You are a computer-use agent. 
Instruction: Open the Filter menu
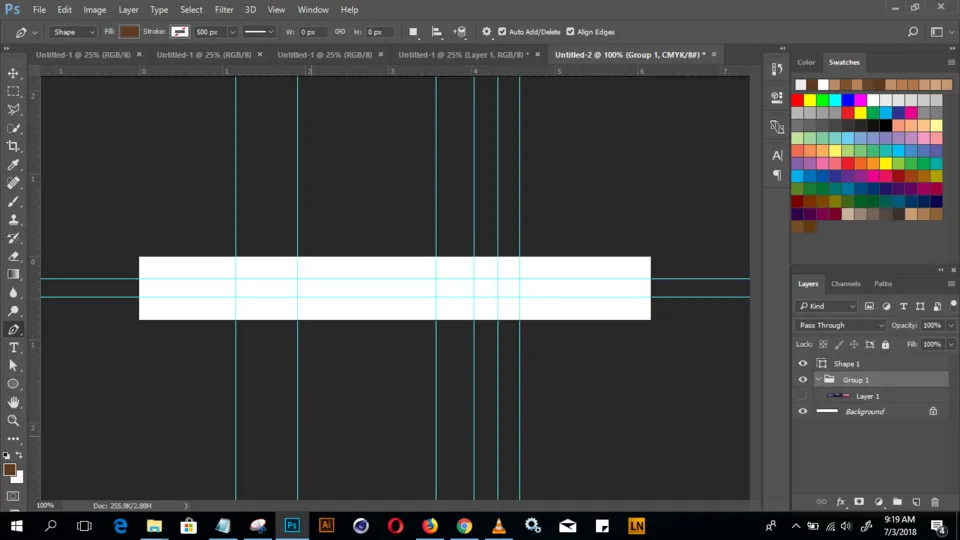coord(223,10)
